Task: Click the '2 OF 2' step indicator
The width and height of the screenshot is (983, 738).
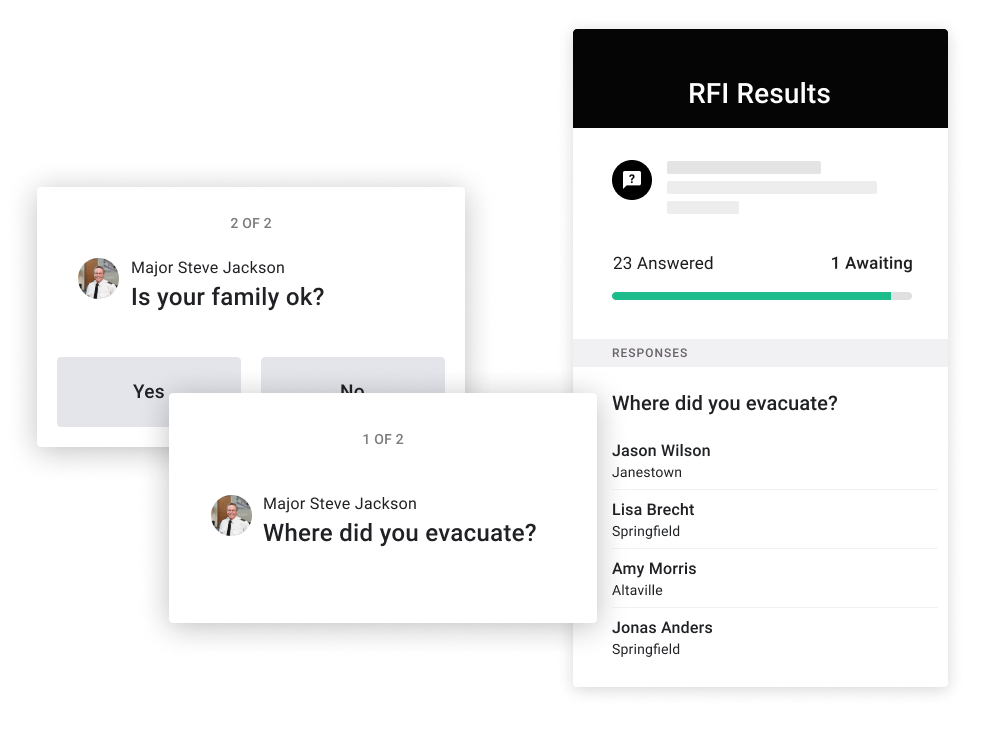Action: point(251,223)
